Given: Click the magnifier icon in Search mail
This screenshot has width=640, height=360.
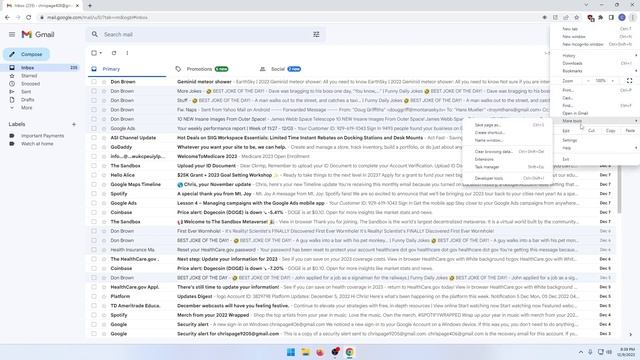Looking at the screenshot, I should click(95, 34).
